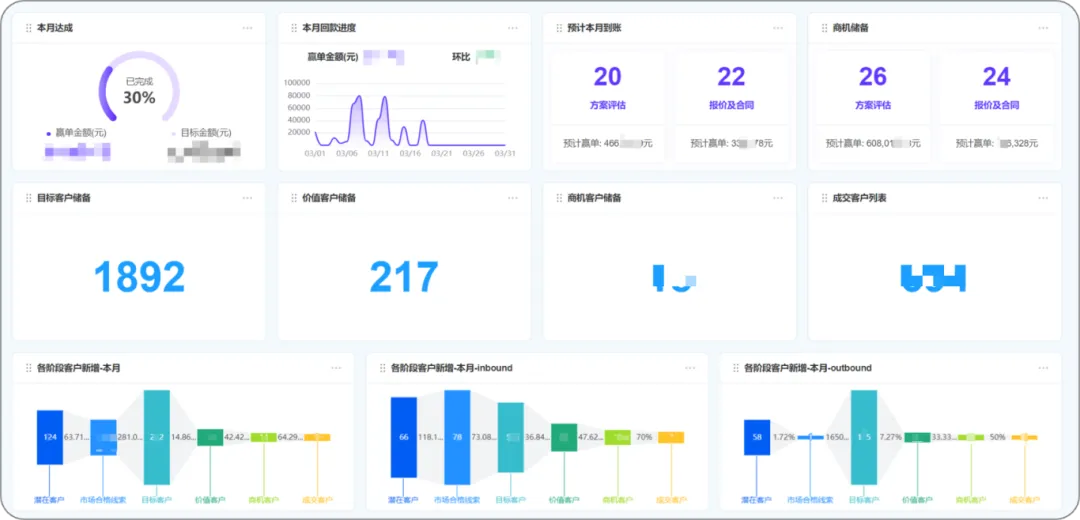Image resolution: width=1080 pixels, height=520 pixels.
Task: Toggle the 目标金额(元) legend in 本月达成
Action: (x=200, y=132)
